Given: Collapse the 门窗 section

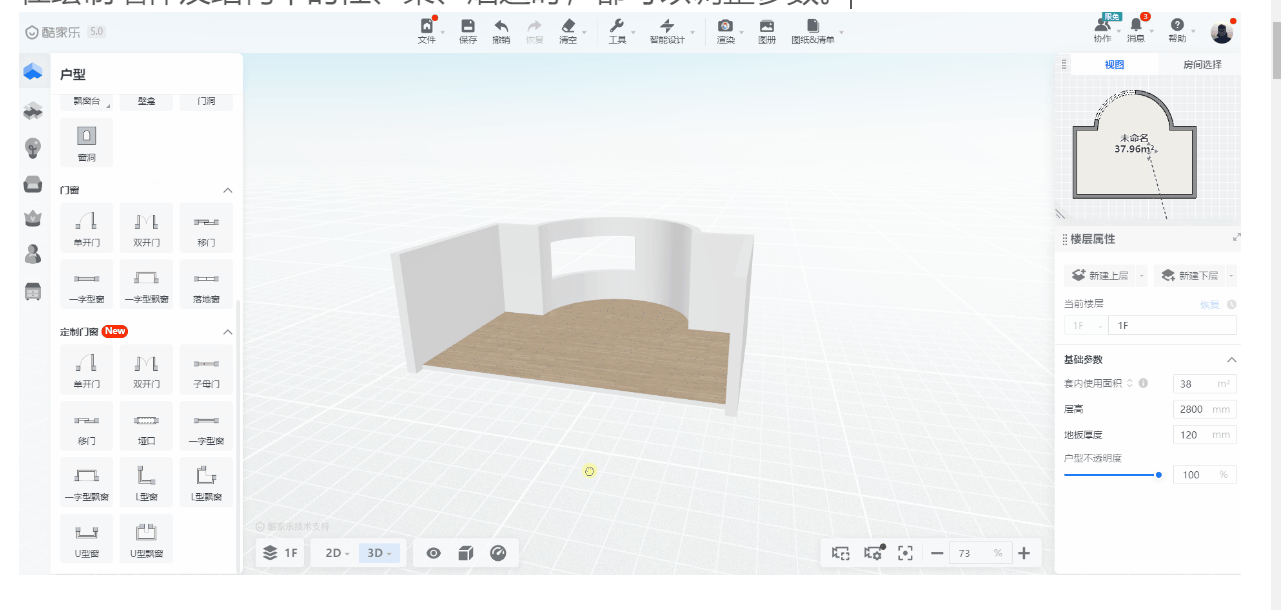Looking at the screenshot, I should (x=227, y=190).
